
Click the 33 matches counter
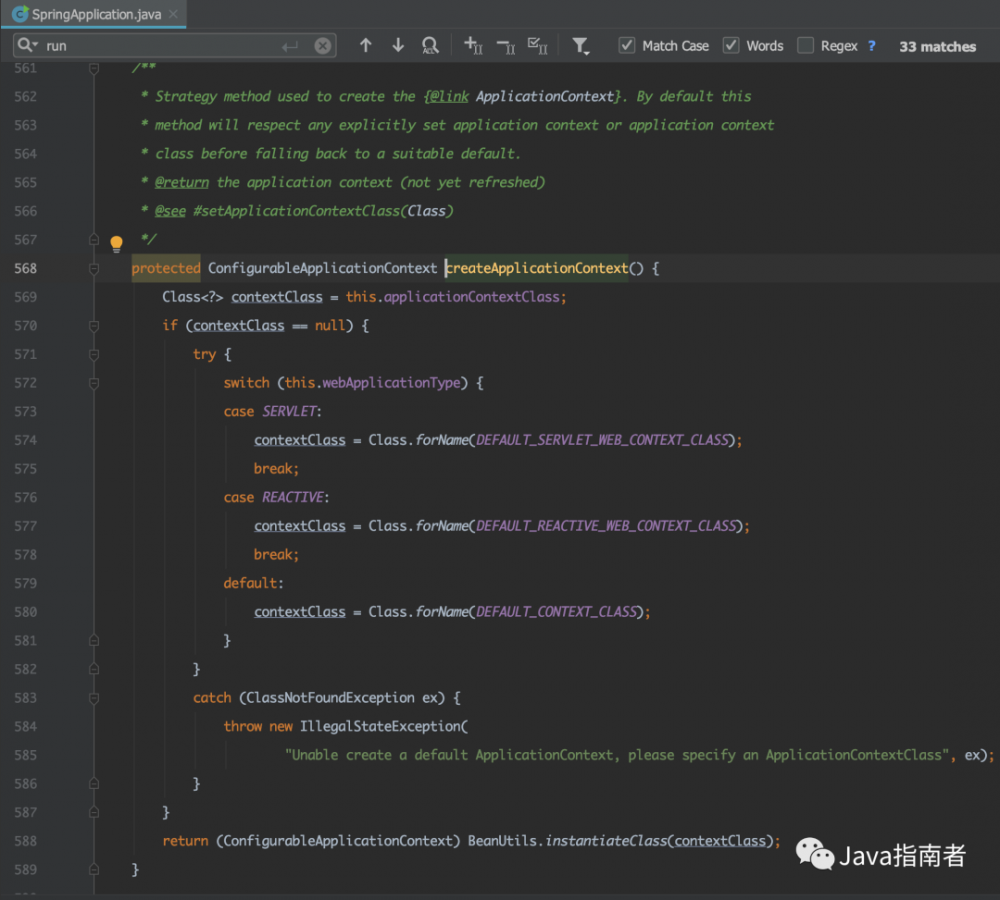pyautogui.click(x=937, y=45)
